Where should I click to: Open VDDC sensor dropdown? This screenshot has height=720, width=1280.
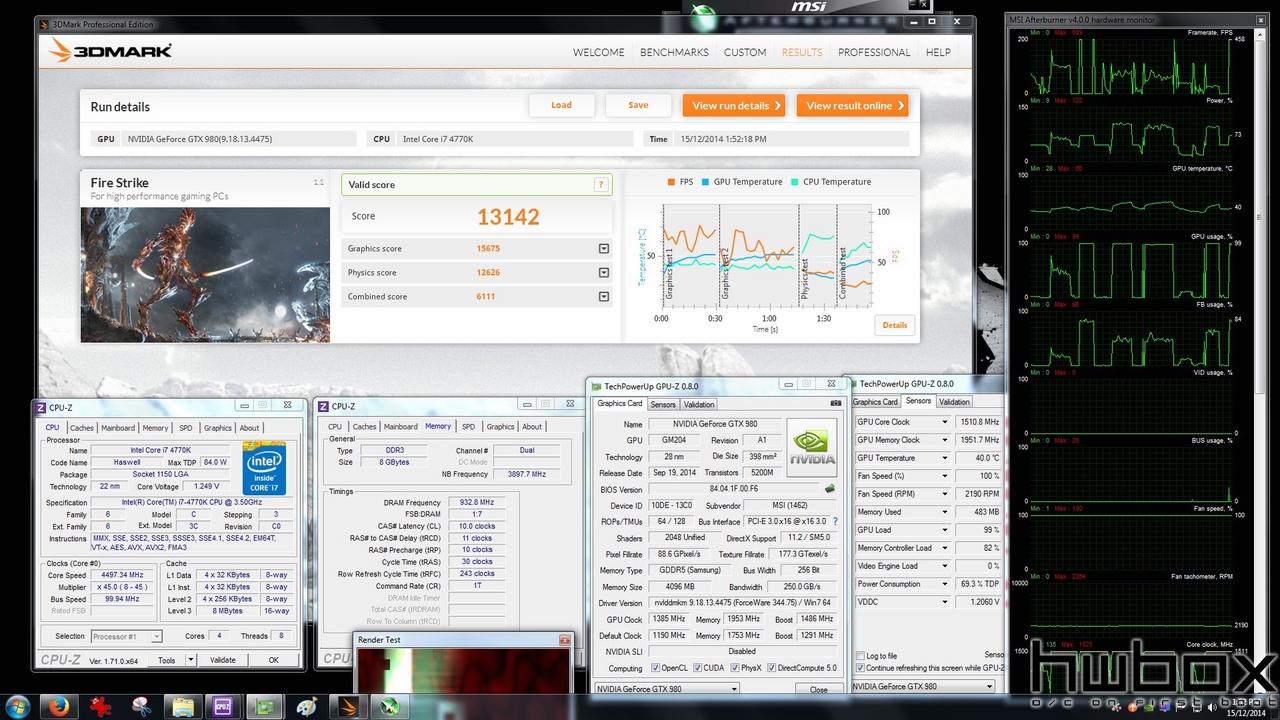click(x=944, y=602)
